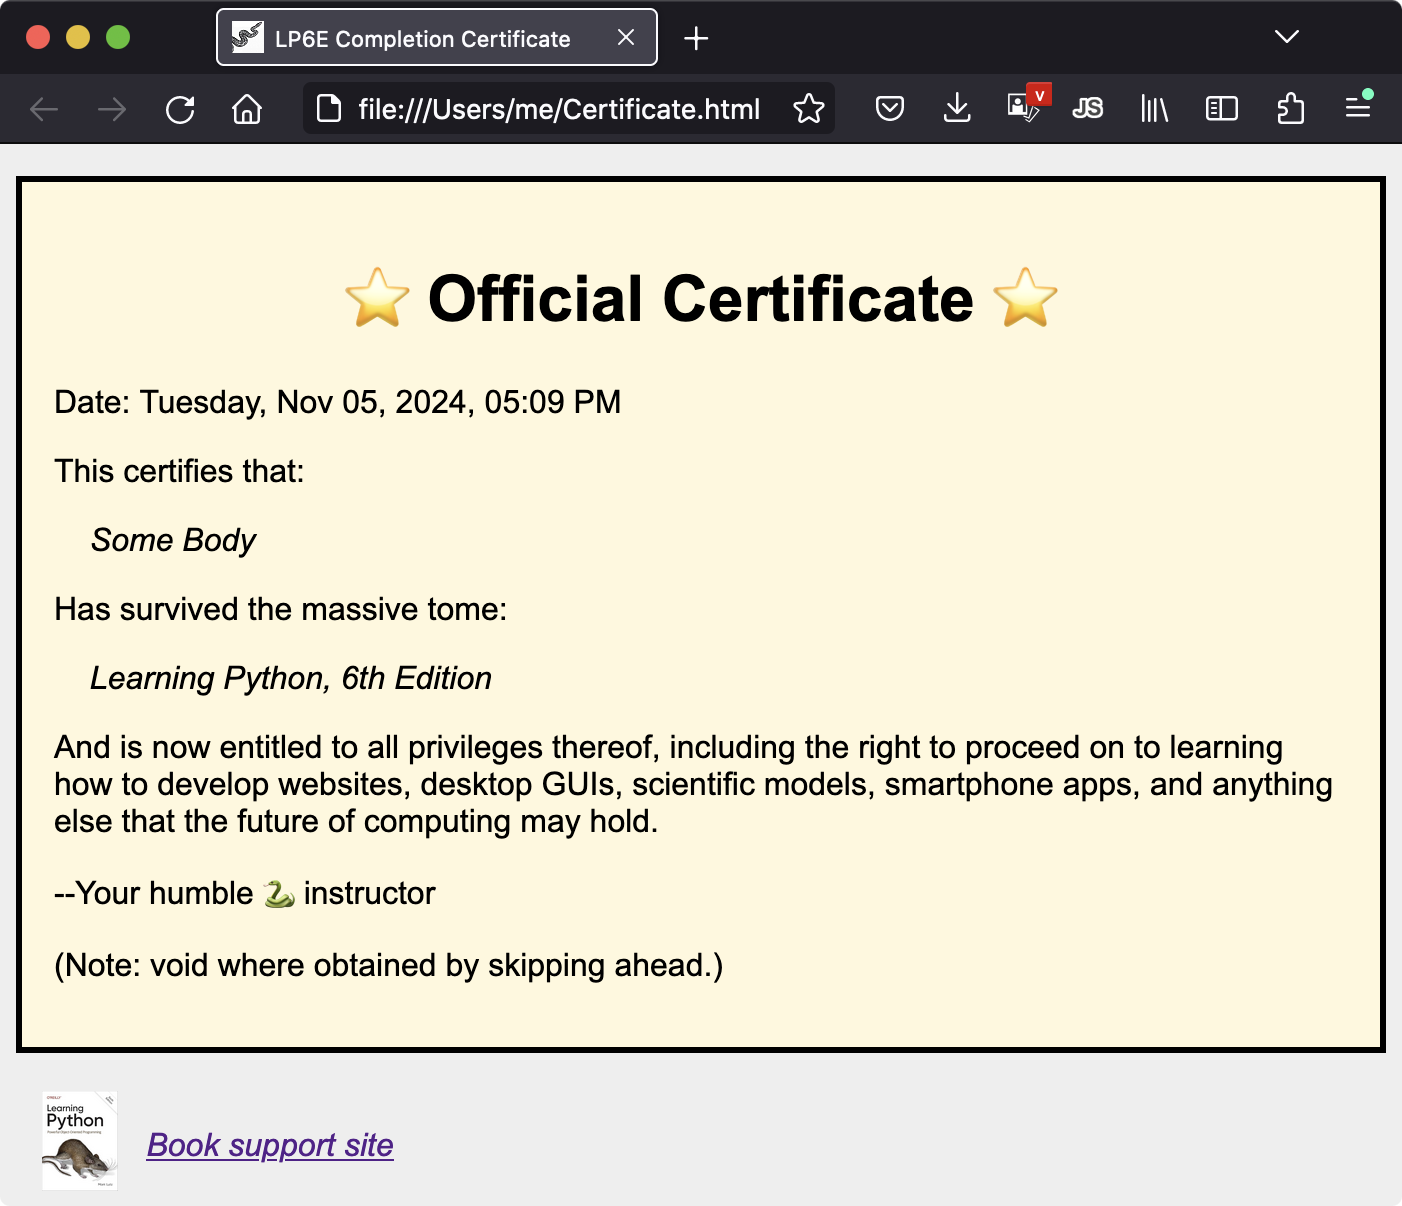Open the extension with red V badge
Screen dimensions: 1402x1206
coord(1025,107)
